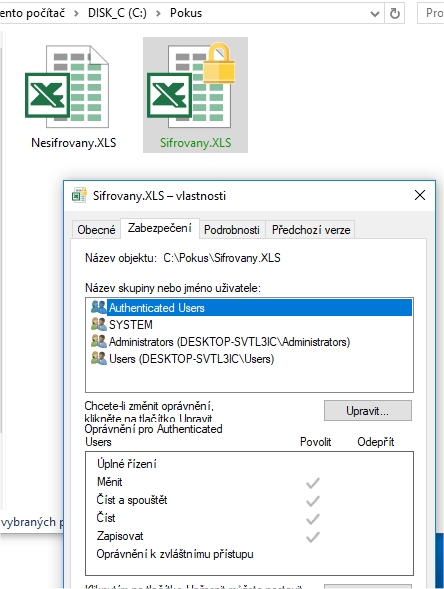Screen dimensions: 444x589
Task: Click the Upravit... button
Action: coord(368,411)
